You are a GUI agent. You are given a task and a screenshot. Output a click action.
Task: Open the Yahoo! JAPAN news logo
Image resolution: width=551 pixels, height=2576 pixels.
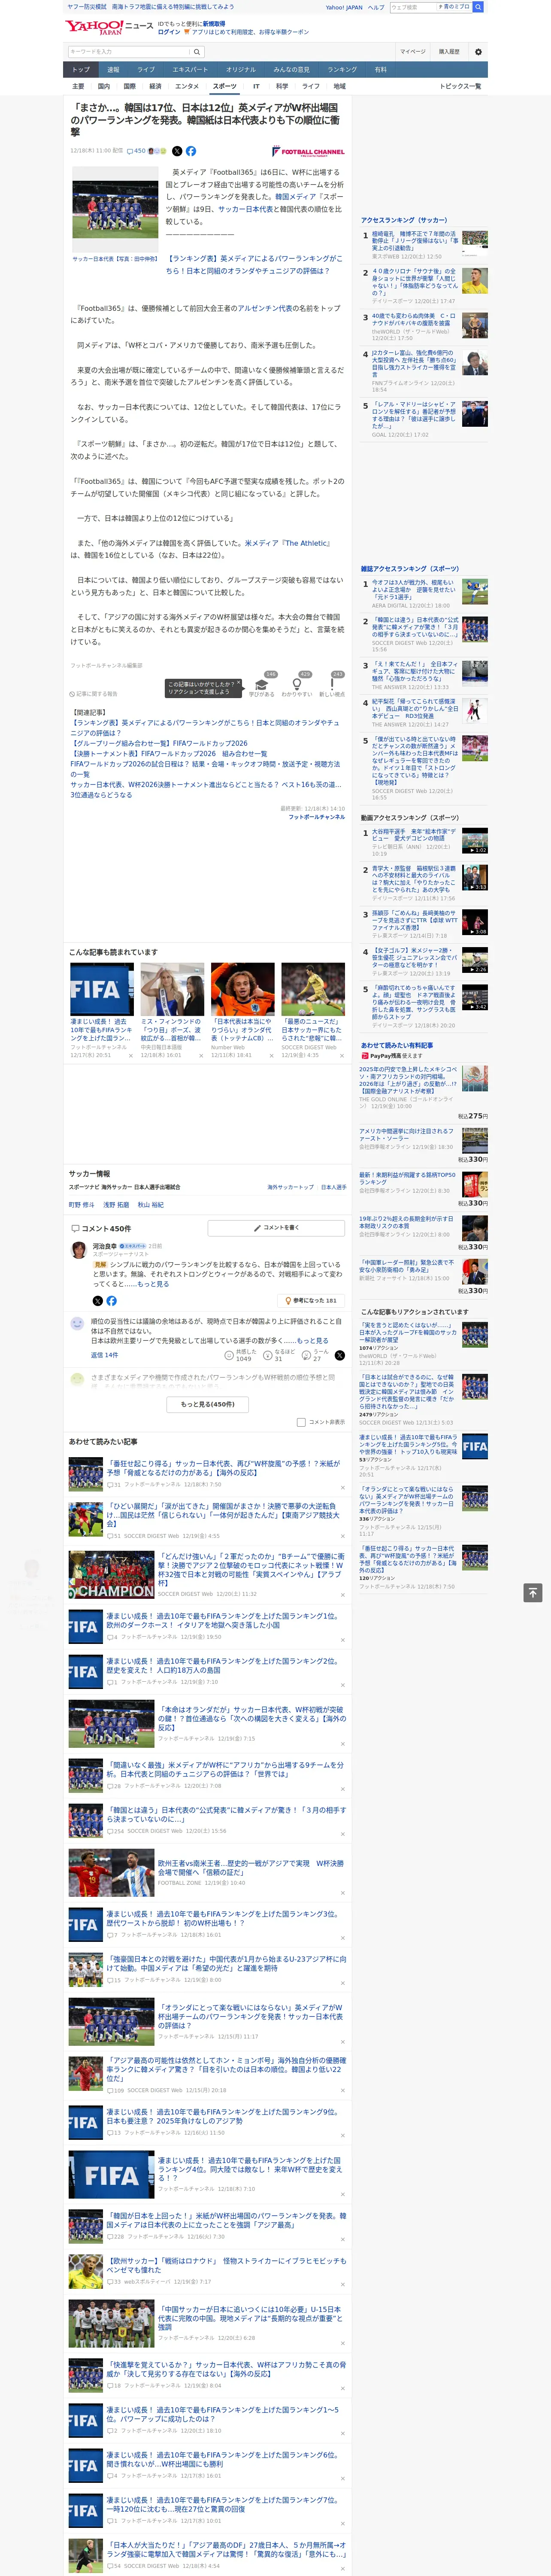pyautogui.click(x=109, y=27)
